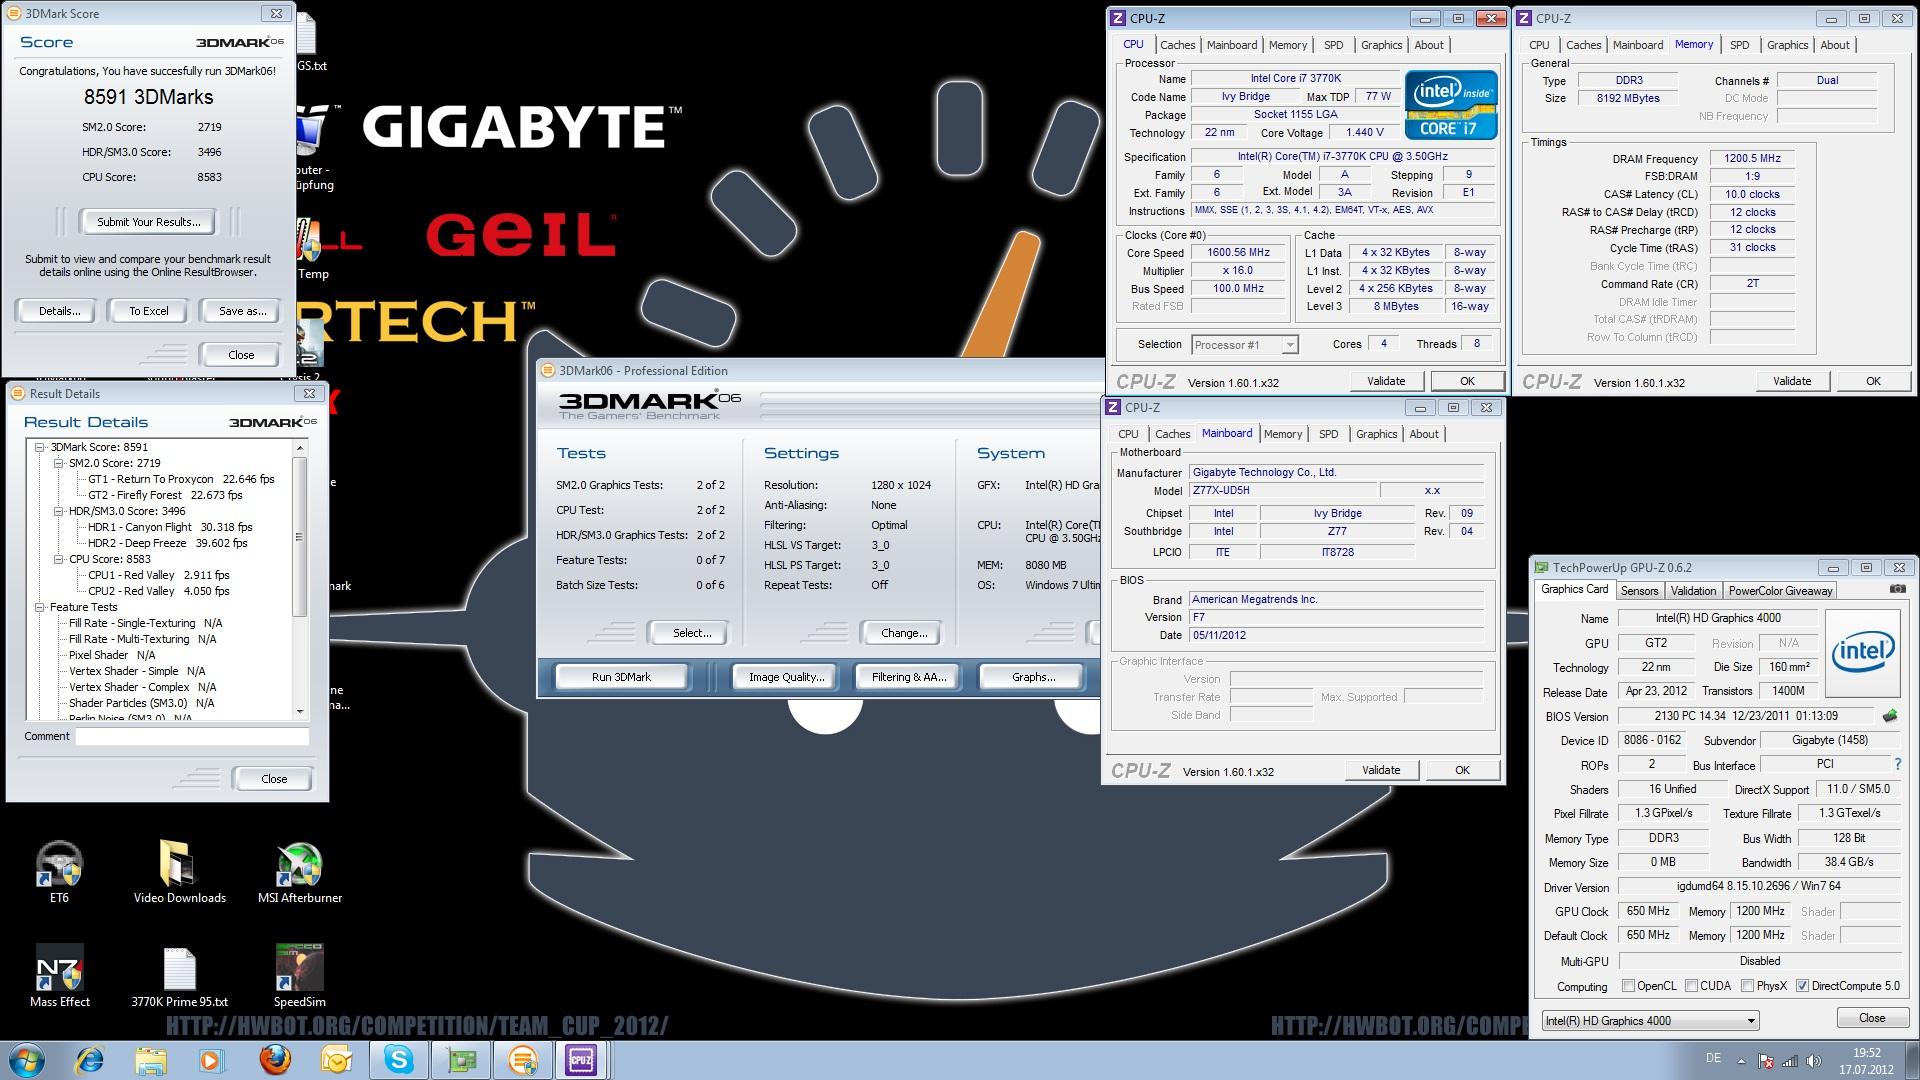Click the DE language indicator in the tray
The height and width of the screenshot is (1080, 1920).
pos(1713,1058)
